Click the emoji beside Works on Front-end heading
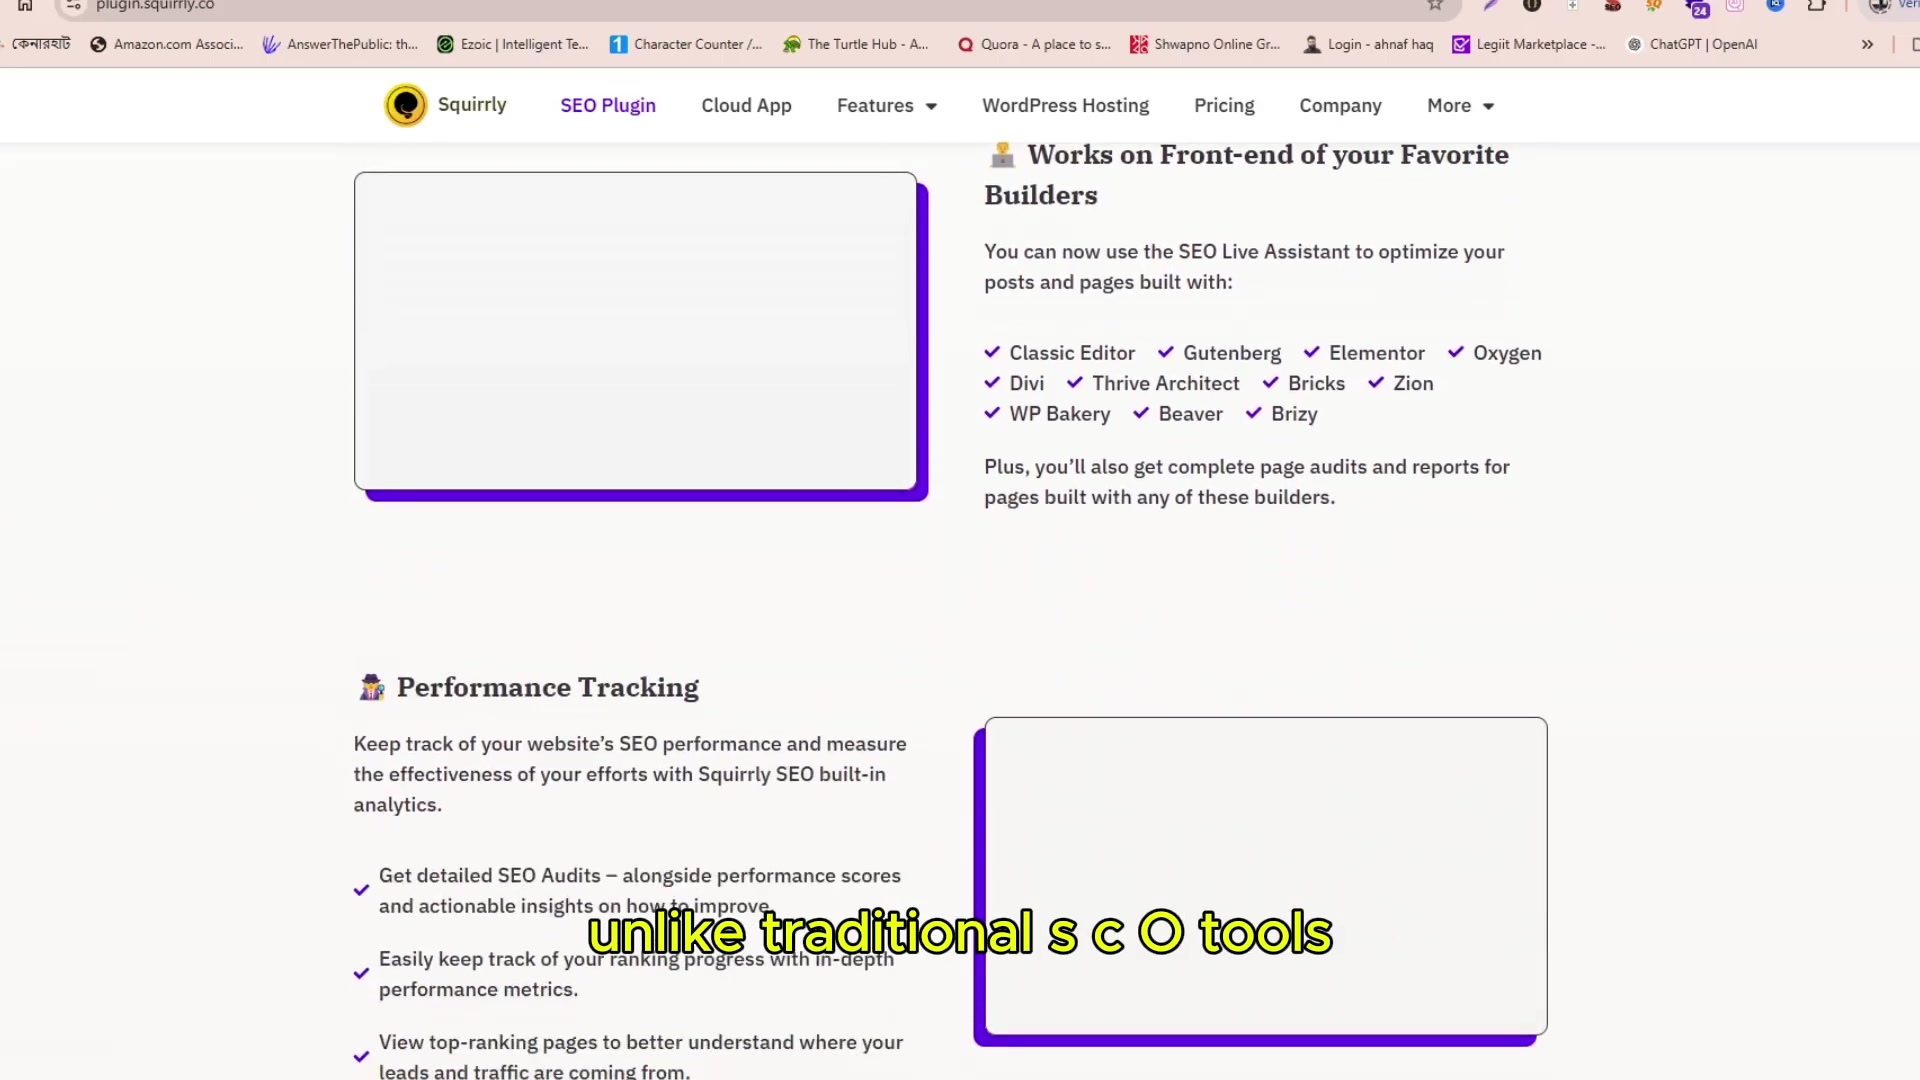 coord(1002,155)
